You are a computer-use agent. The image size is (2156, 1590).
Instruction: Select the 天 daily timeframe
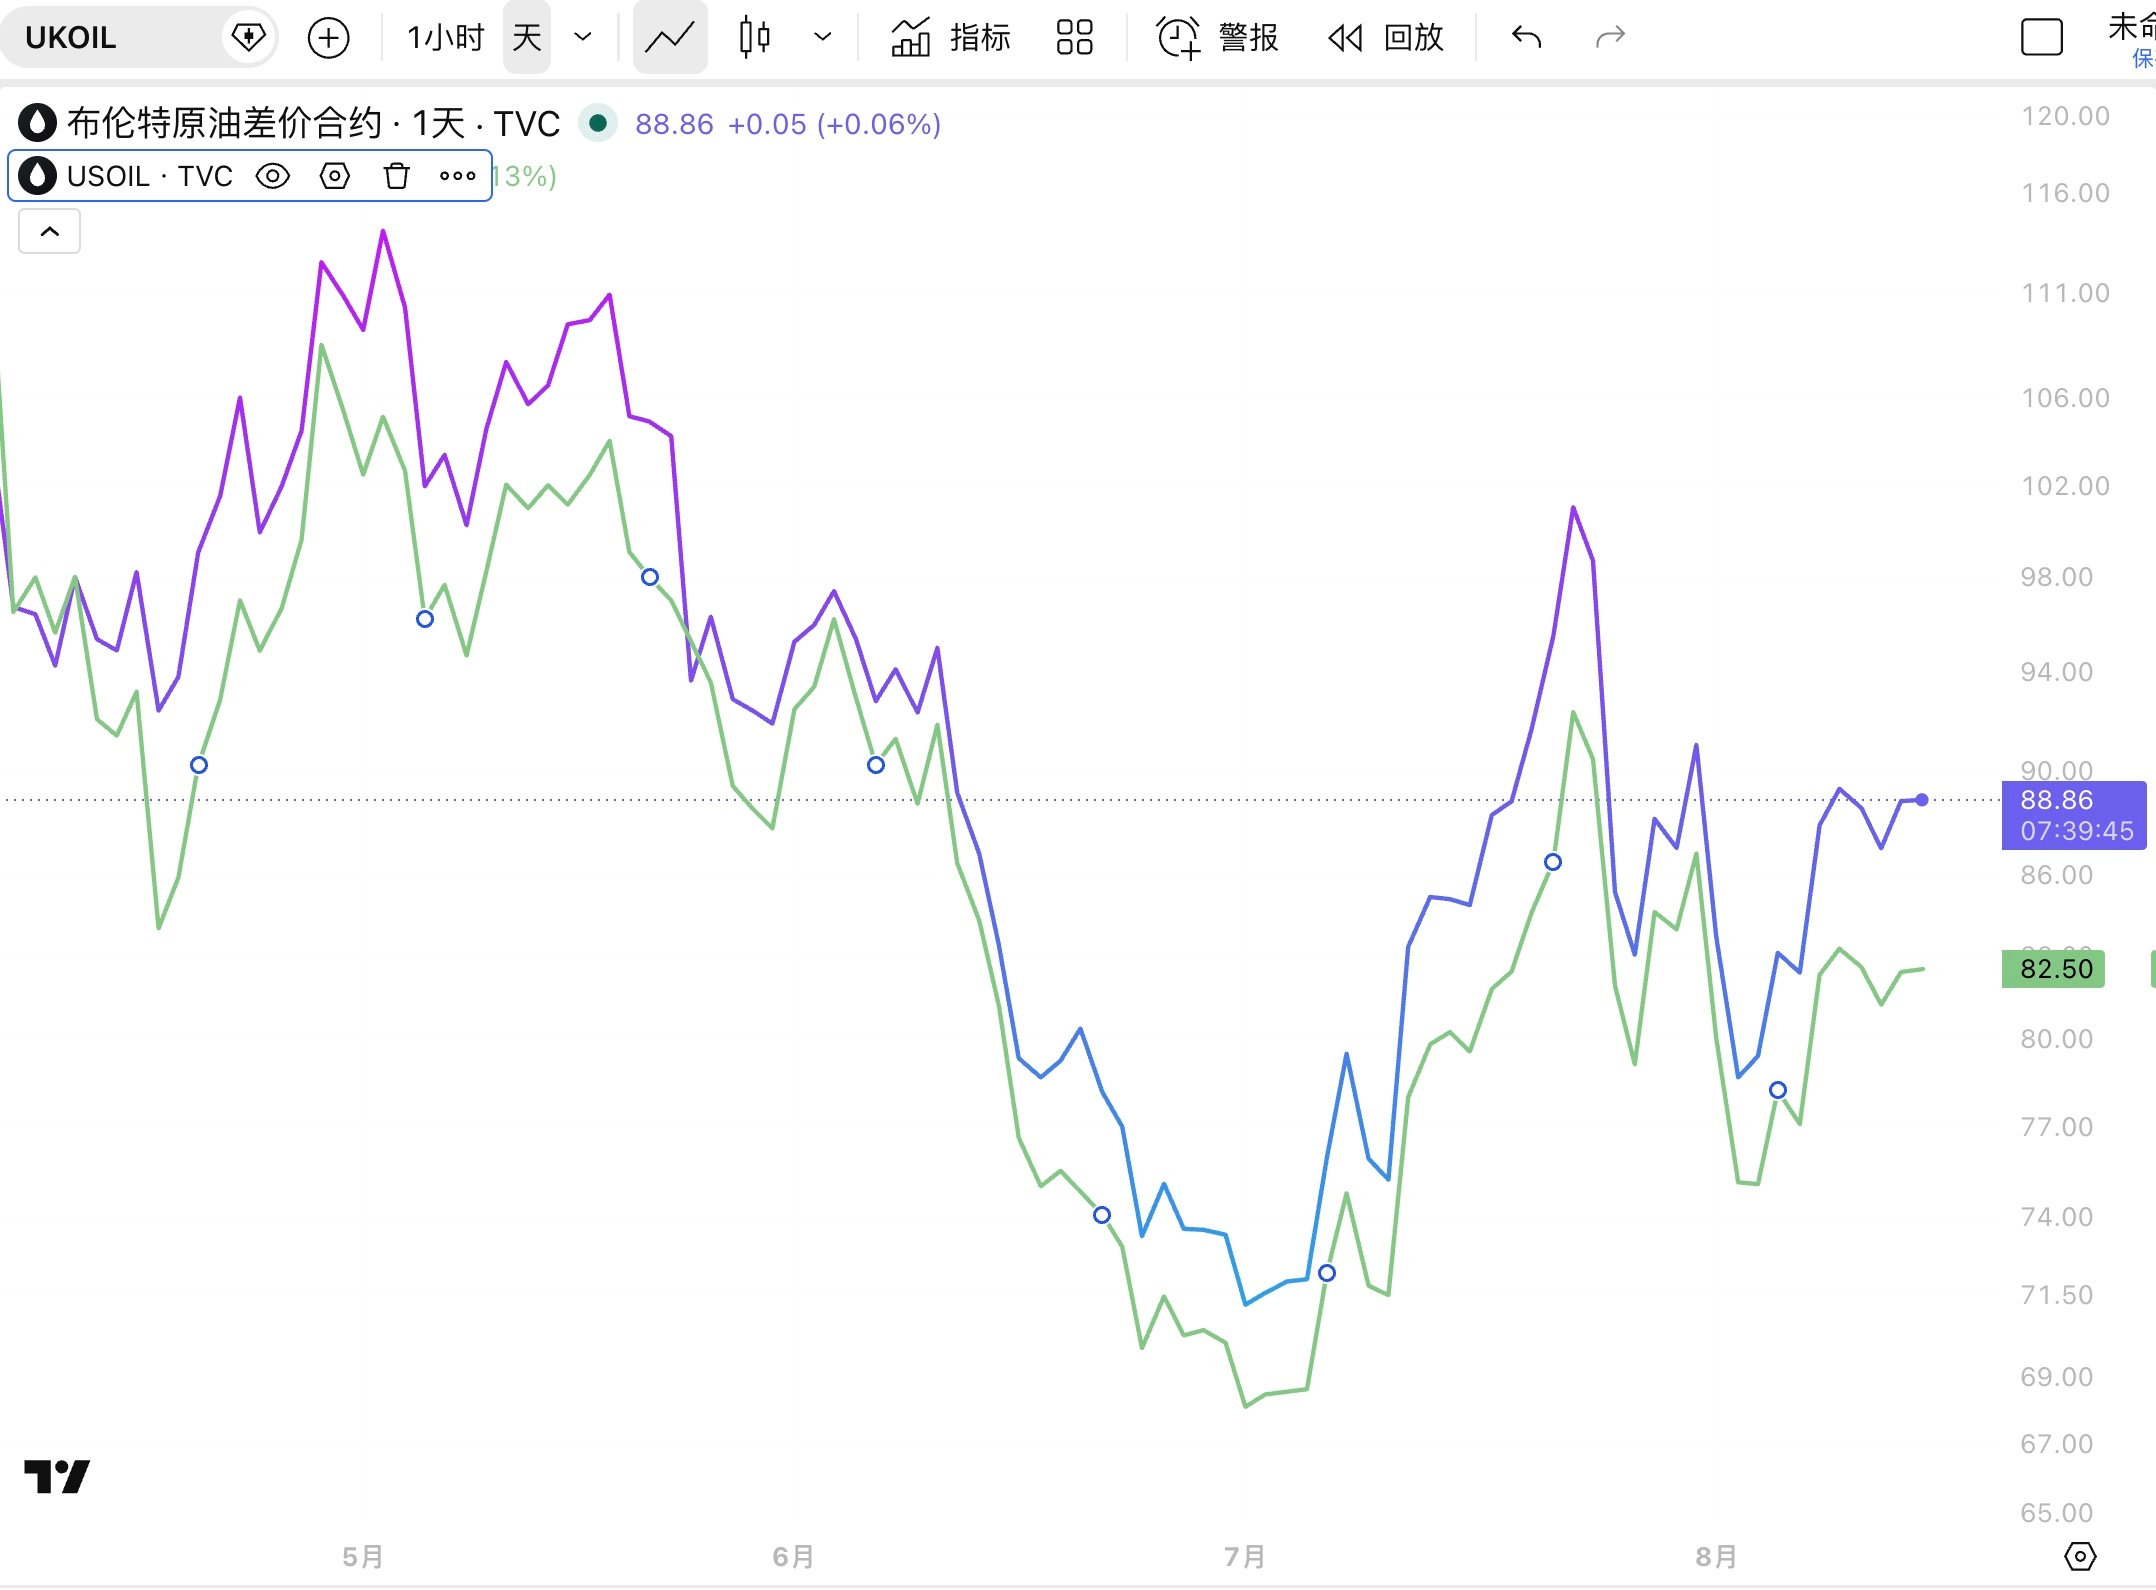click(527, 38)
